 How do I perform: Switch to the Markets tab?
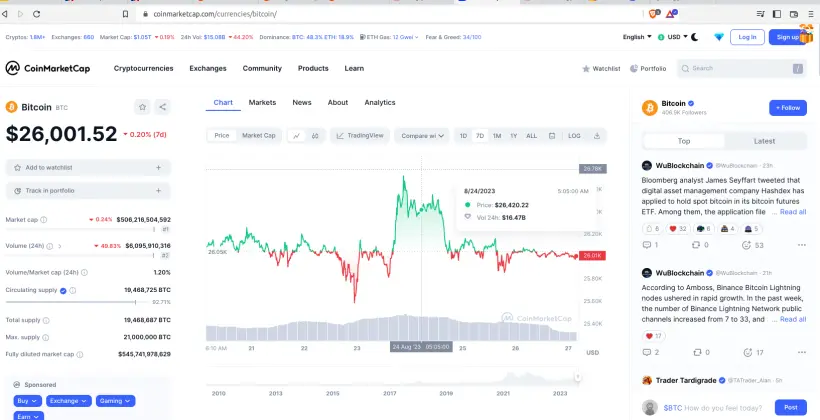pos(262,103)
